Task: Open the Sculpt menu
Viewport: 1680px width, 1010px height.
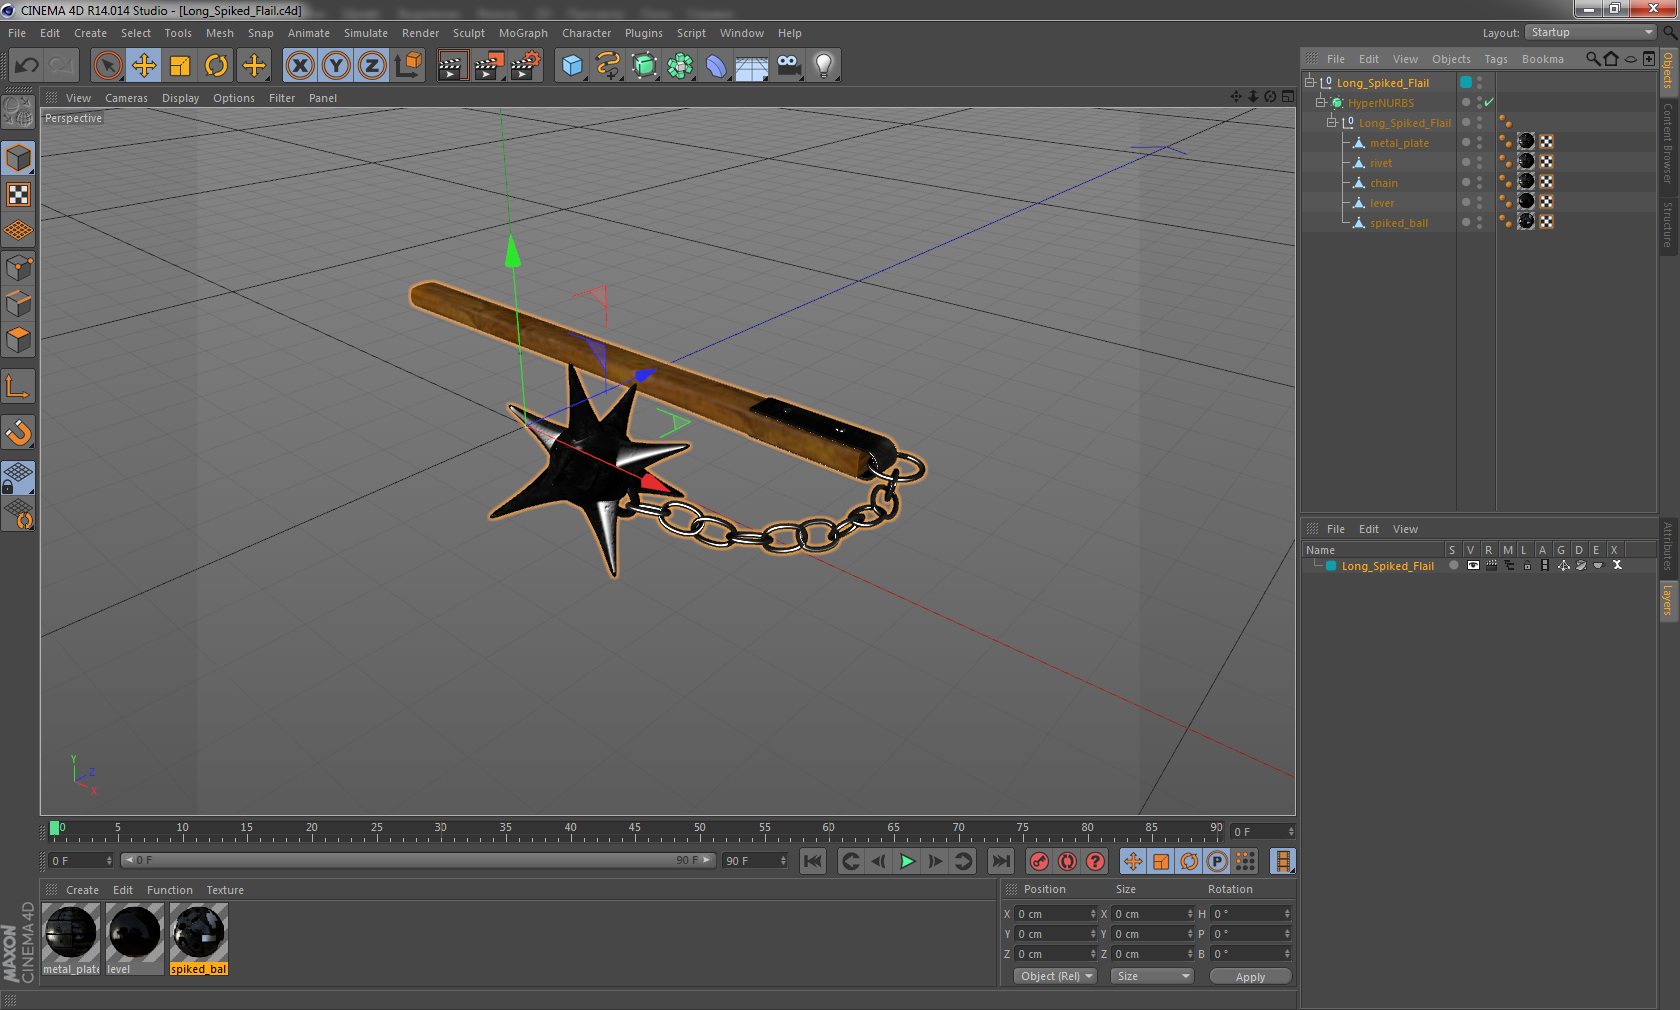Action: pos(468,33)
